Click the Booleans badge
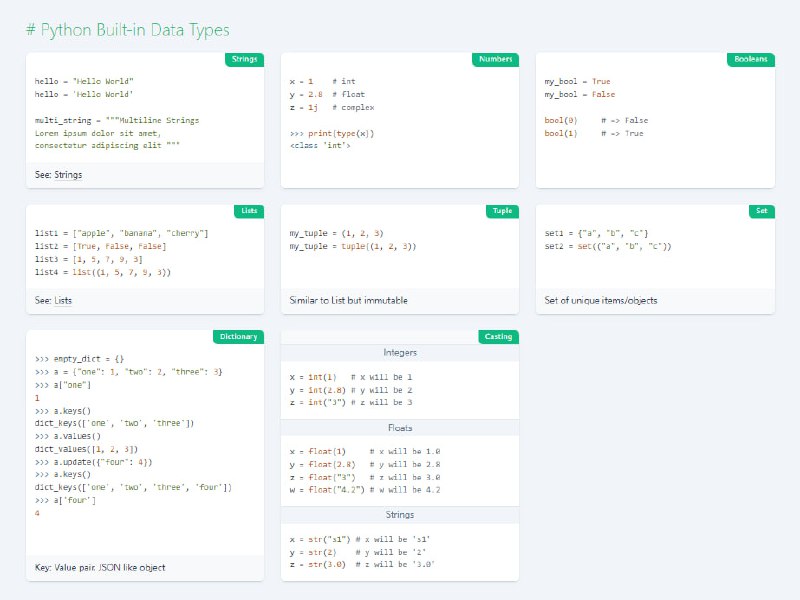Screen dimensions: 800x600 click(751, 59)
